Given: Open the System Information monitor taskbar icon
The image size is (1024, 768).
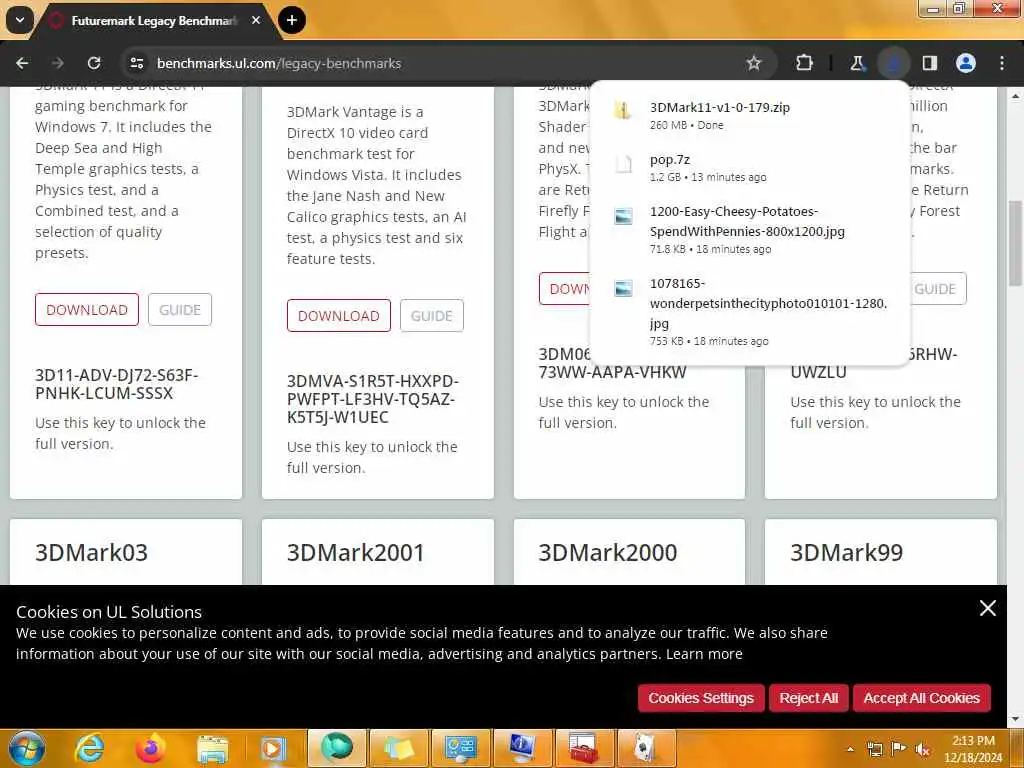Looking at the screenshot, I should pyautogui.click(x=522, y=748).
